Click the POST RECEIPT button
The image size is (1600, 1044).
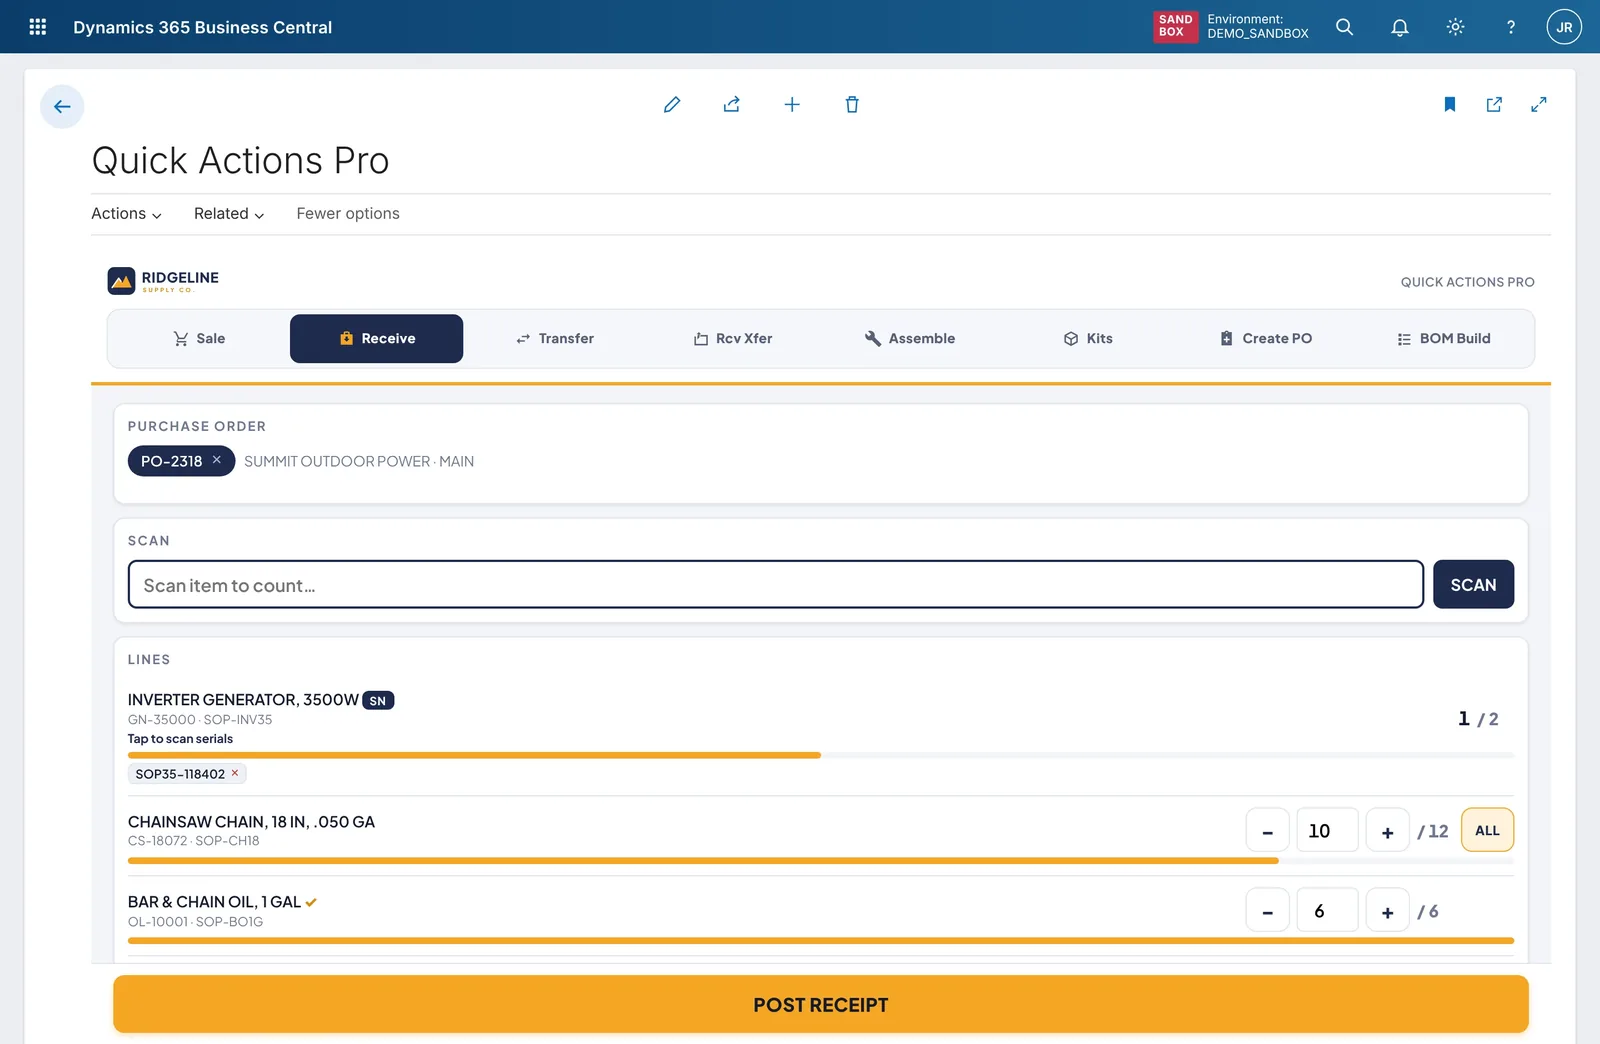point(821,1004)
